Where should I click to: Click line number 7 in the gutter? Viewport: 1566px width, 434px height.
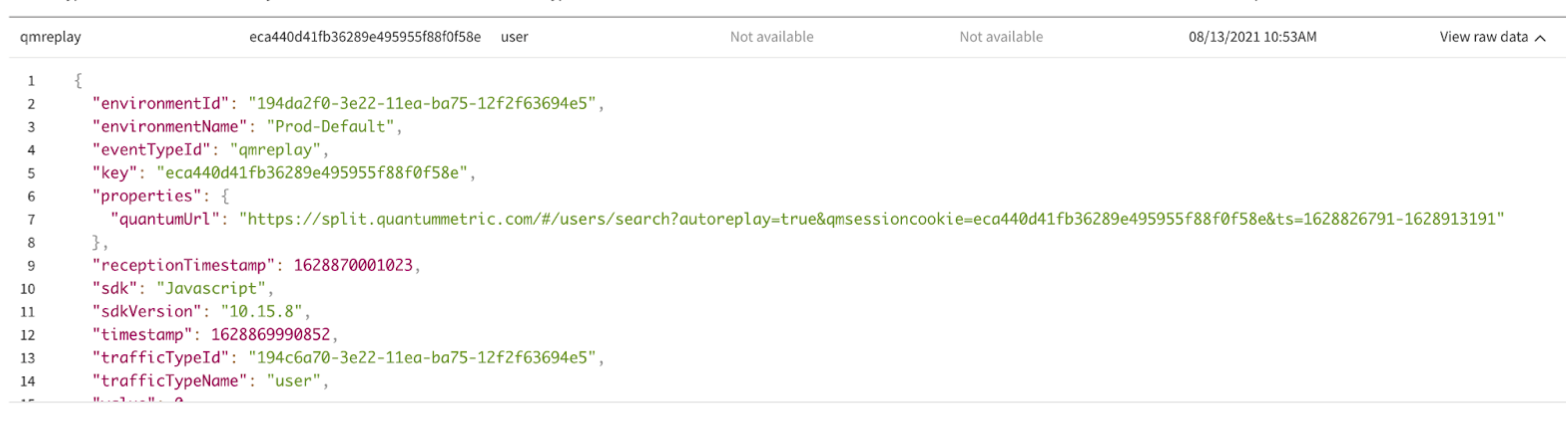(x=32, y=219)
